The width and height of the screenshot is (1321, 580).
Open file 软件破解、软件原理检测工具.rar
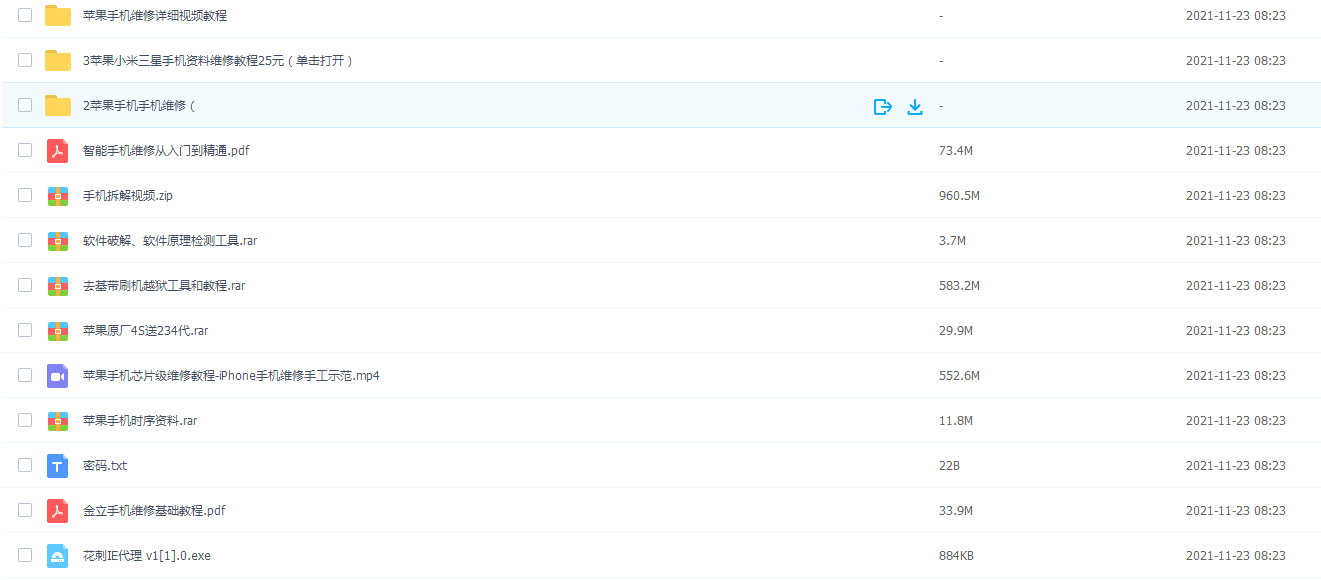coord(170,241)
